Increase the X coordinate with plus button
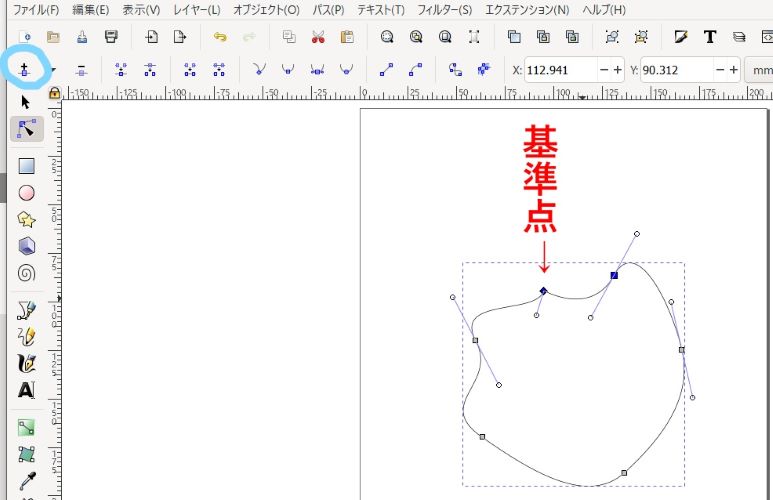The width and height of the screenshot is (773, 500). 618,70
